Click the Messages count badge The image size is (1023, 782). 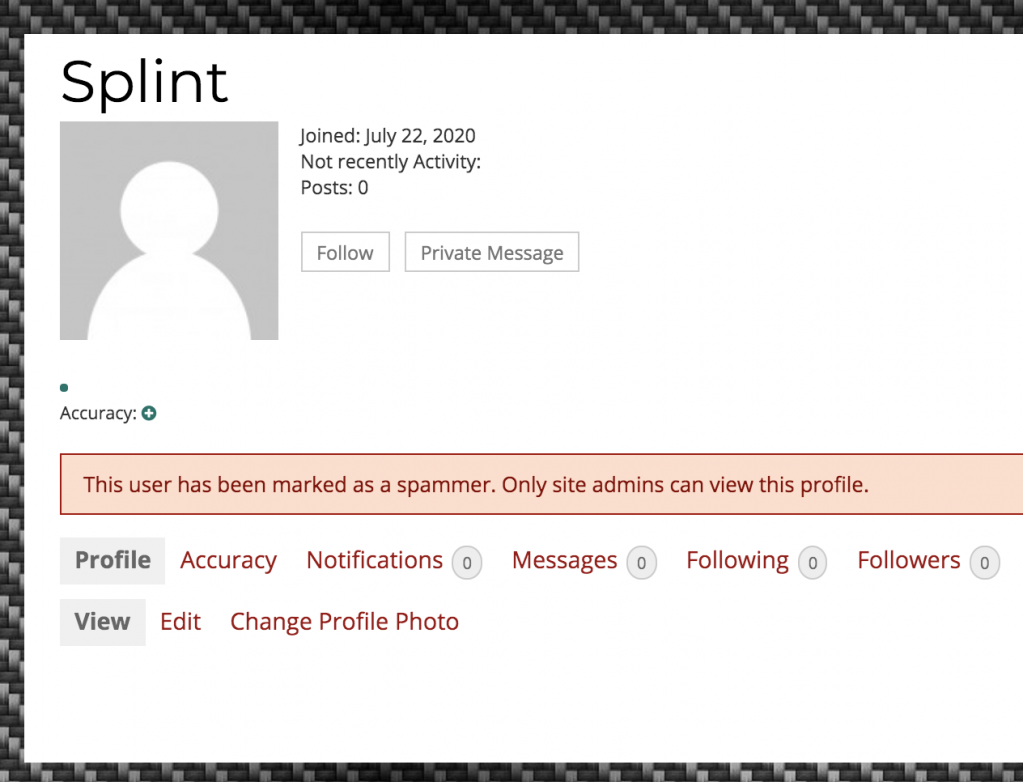(642, 563)
